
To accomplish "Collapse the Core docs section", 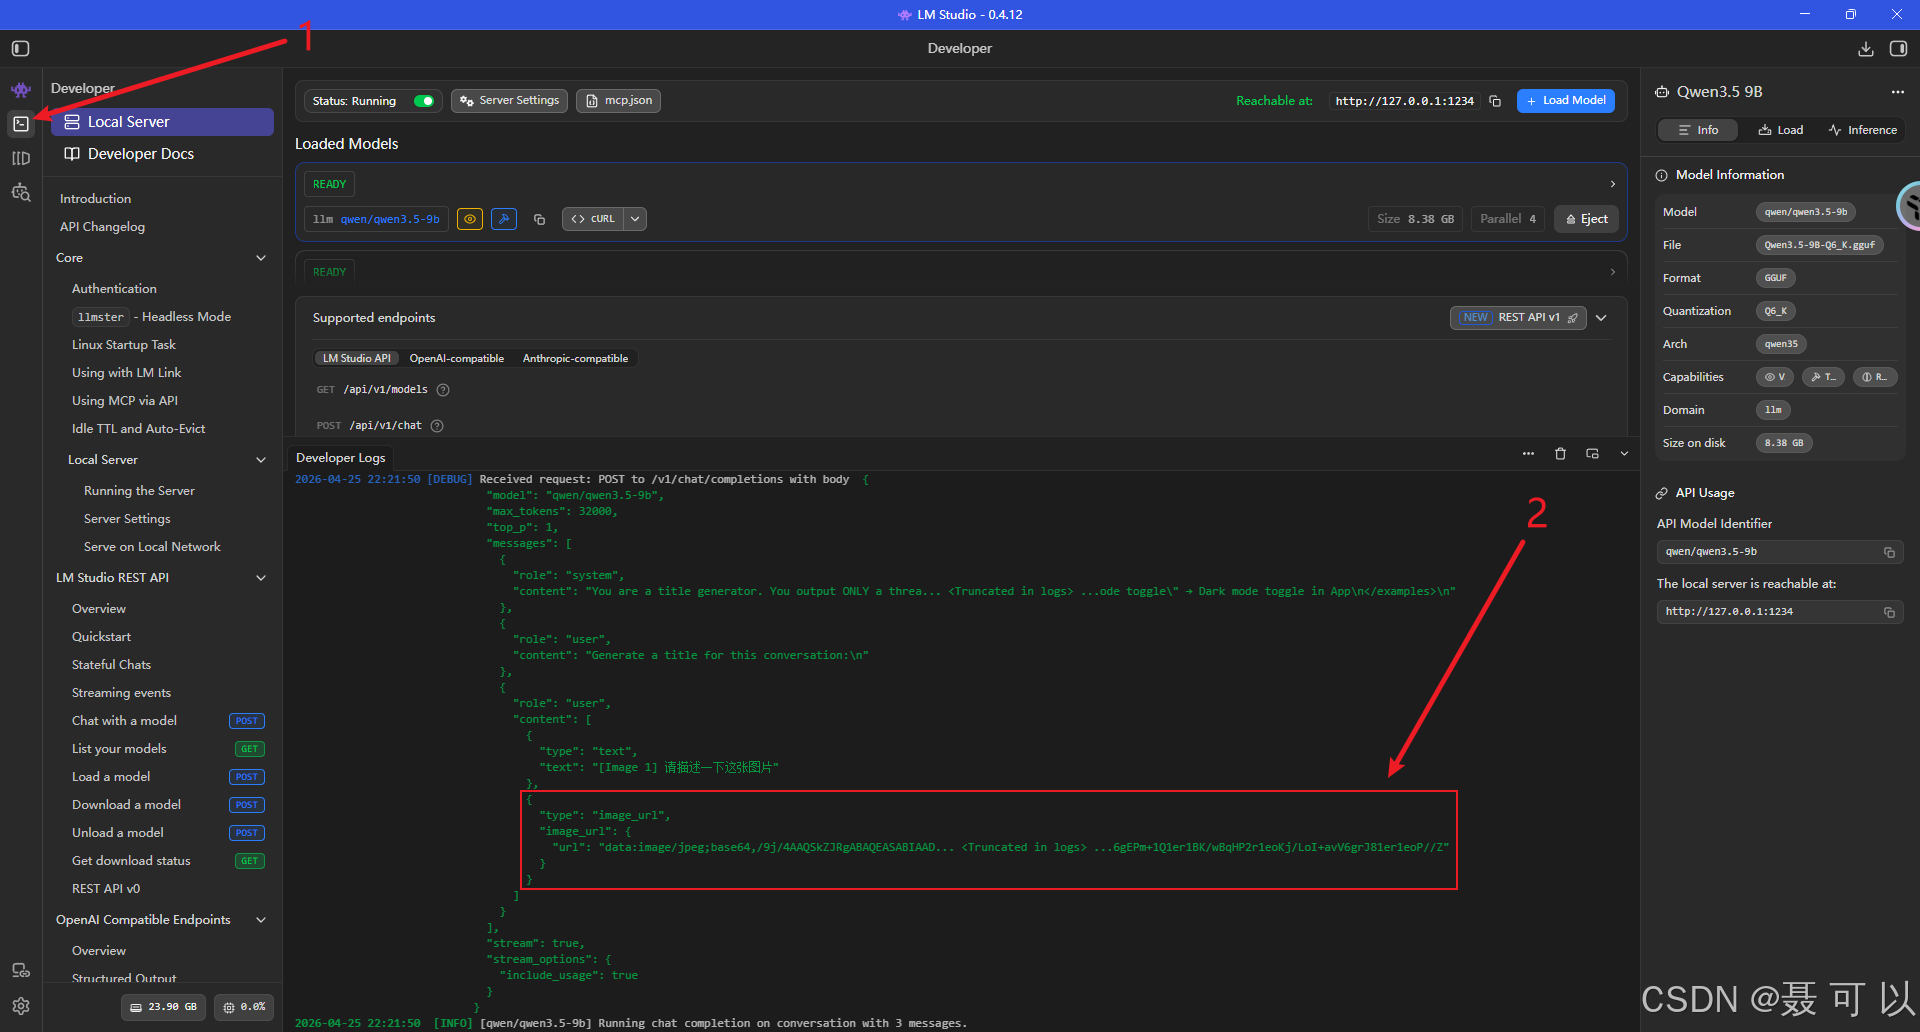I will [x=261, y=258].
